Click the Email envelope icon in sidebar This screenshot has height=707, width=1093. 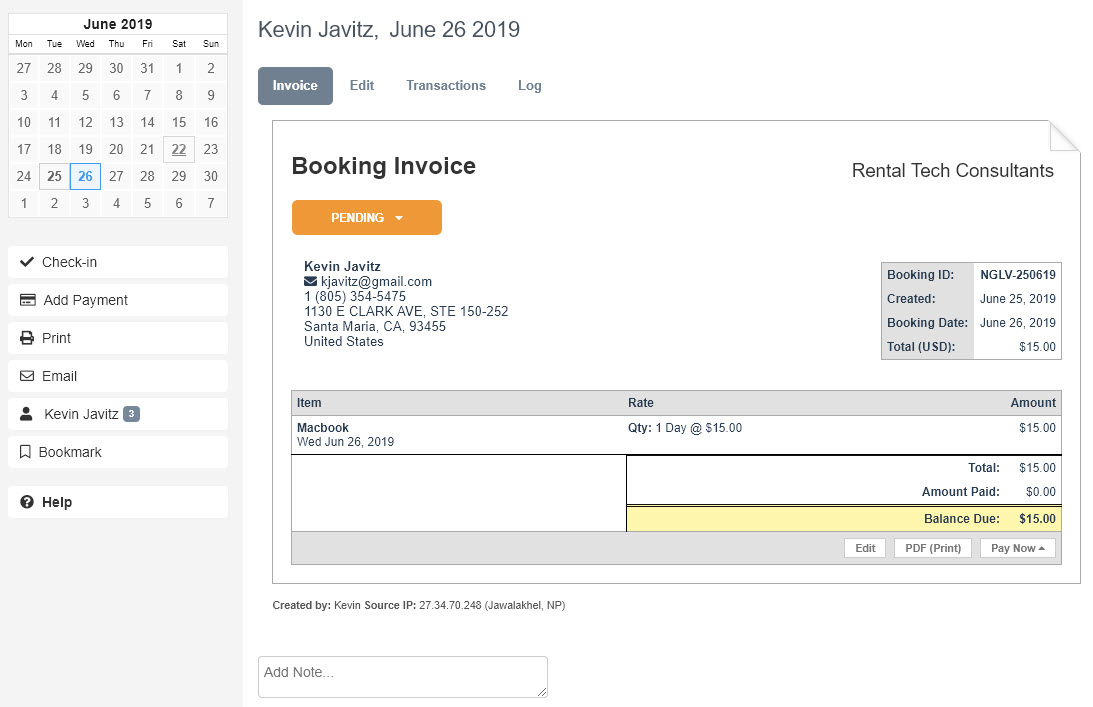tap(26, 376)
